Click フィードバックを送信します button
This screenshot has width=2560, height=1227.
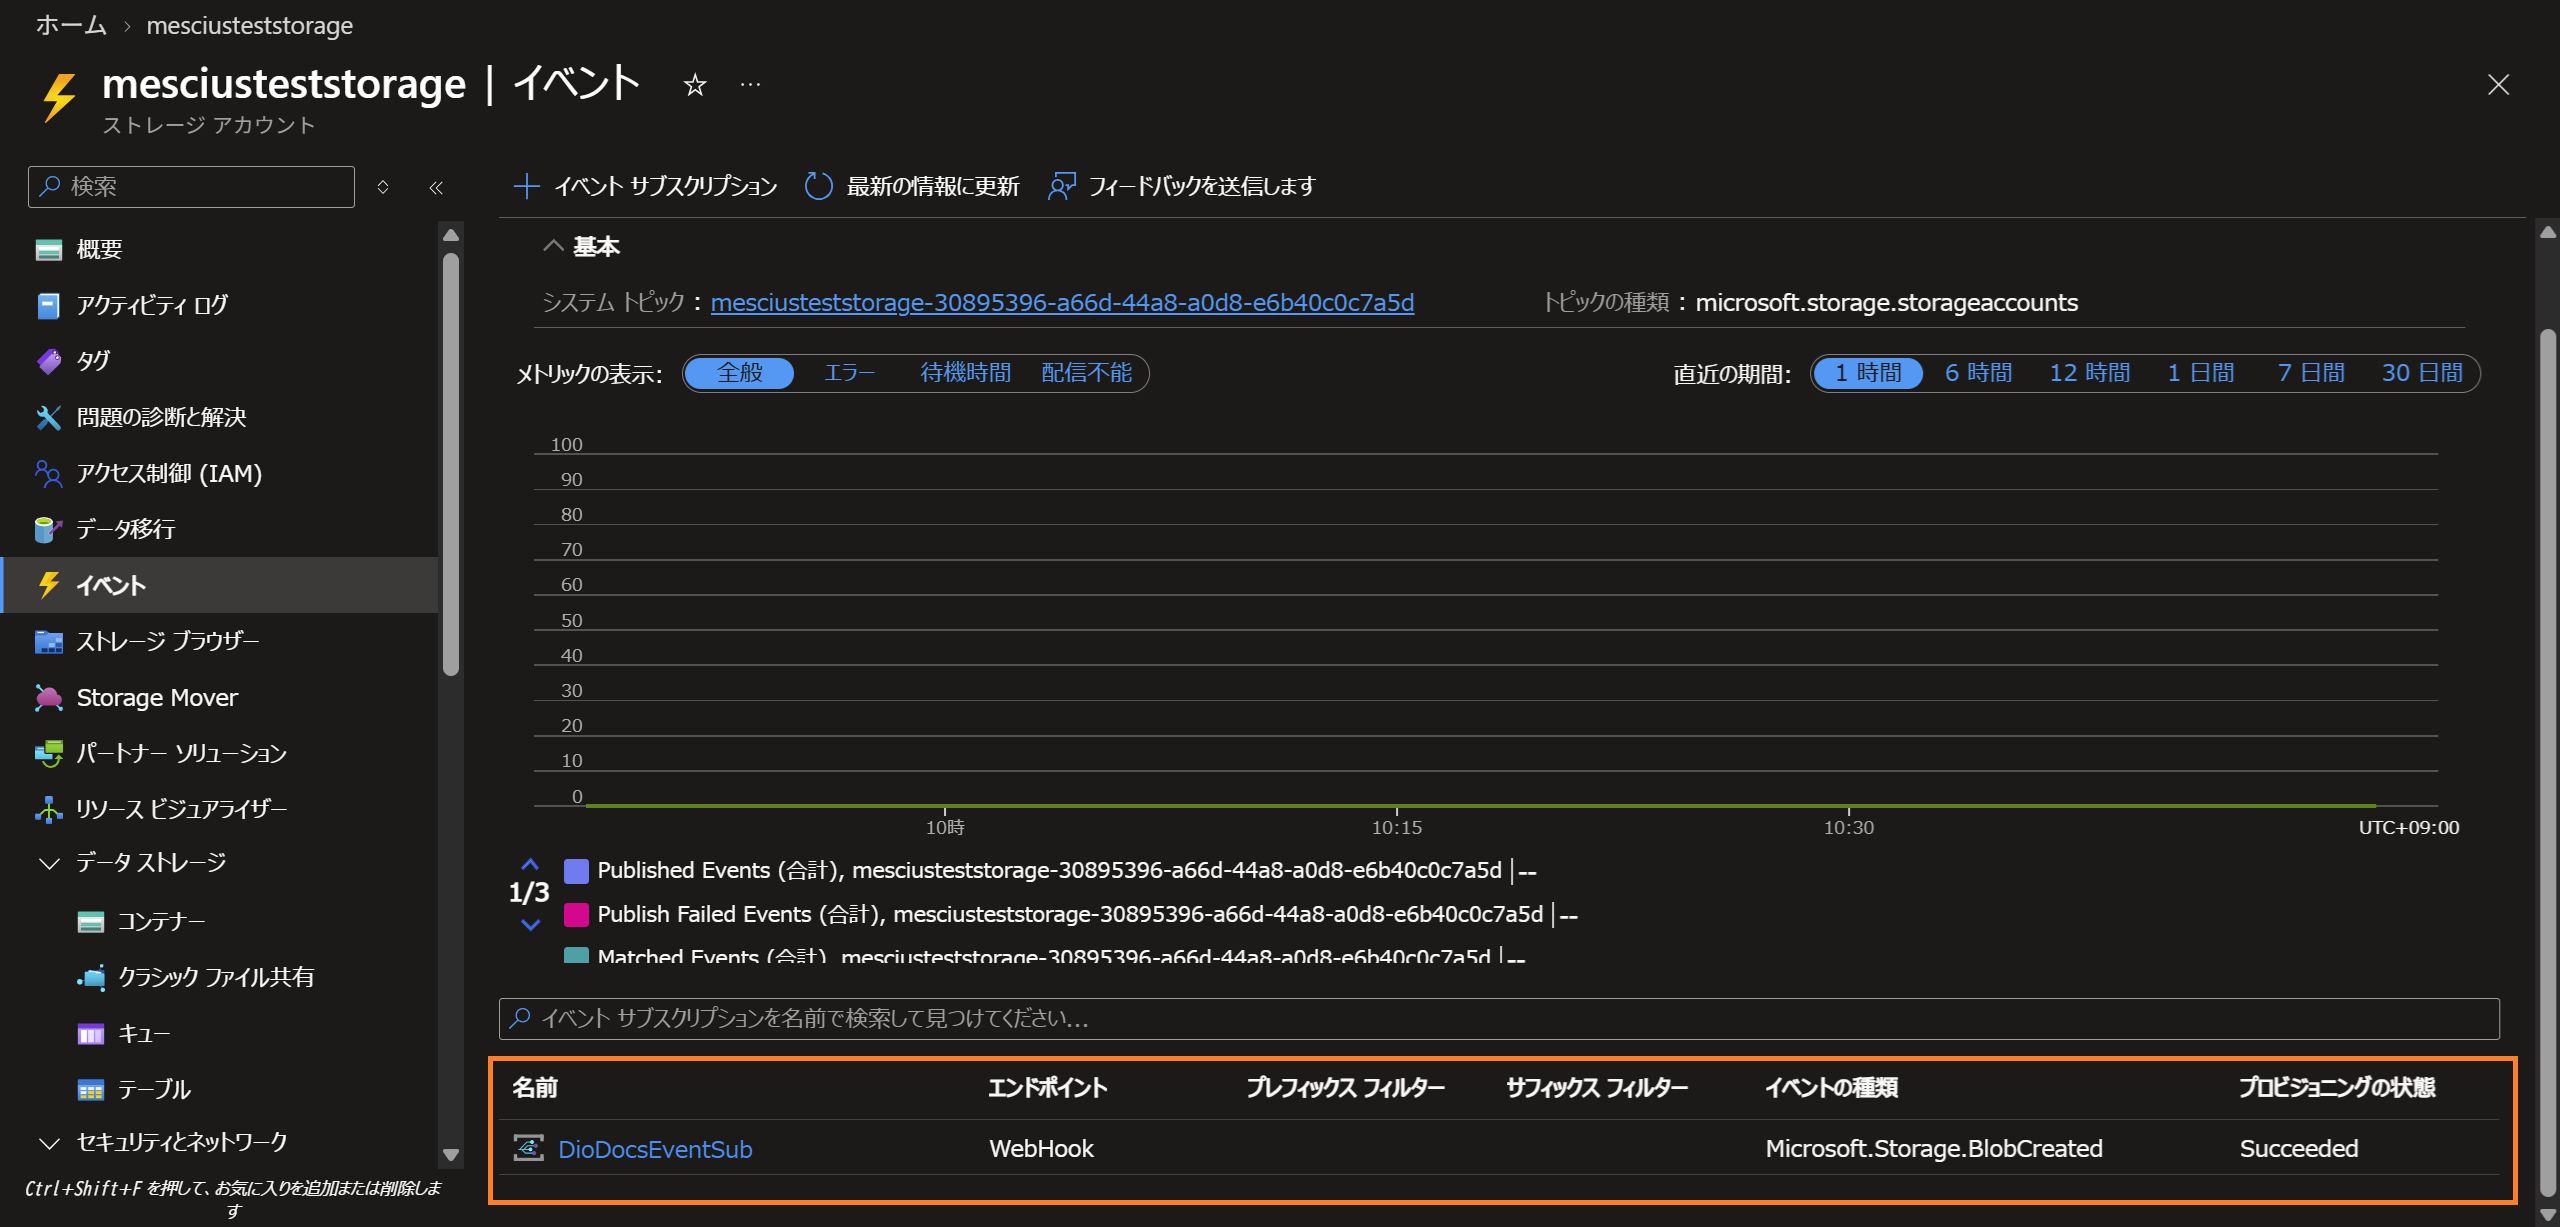1181,186
